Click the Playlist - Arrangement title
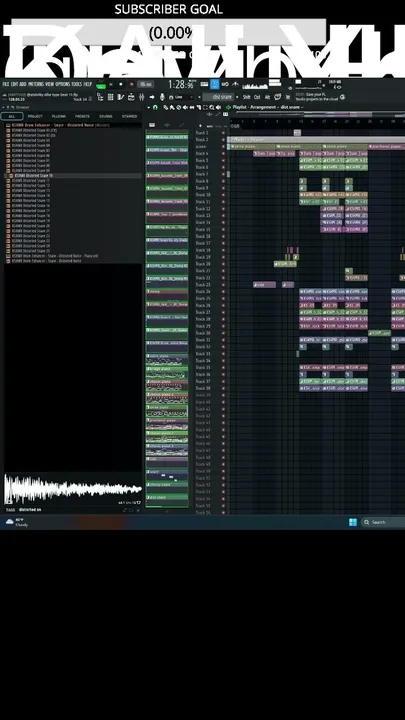The height and width of the screenshot is (720, 405). tap(268, 107)
